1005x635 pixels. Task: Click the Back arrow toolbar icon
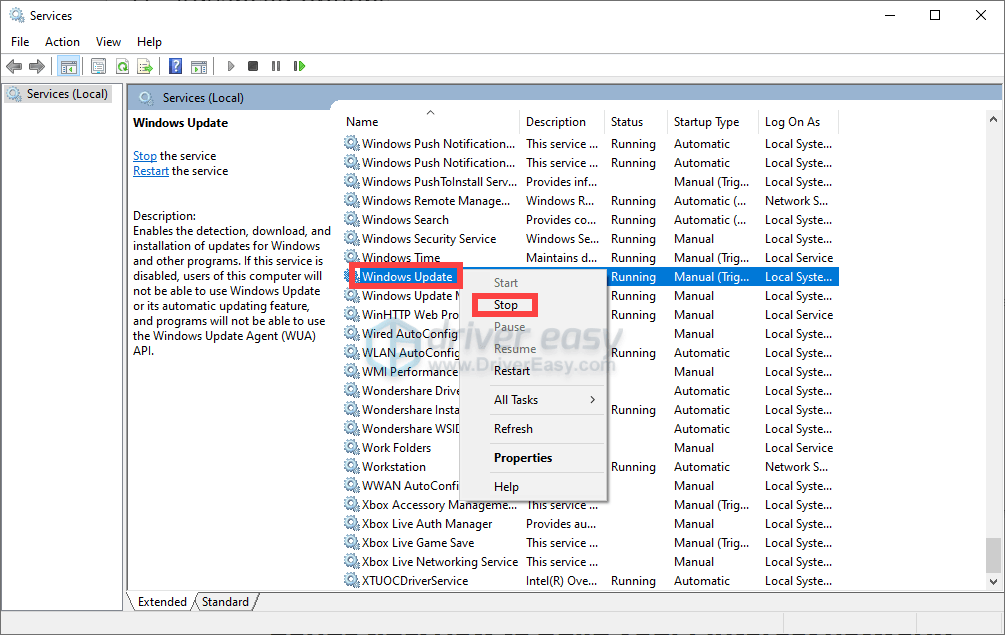click(14, 66)
